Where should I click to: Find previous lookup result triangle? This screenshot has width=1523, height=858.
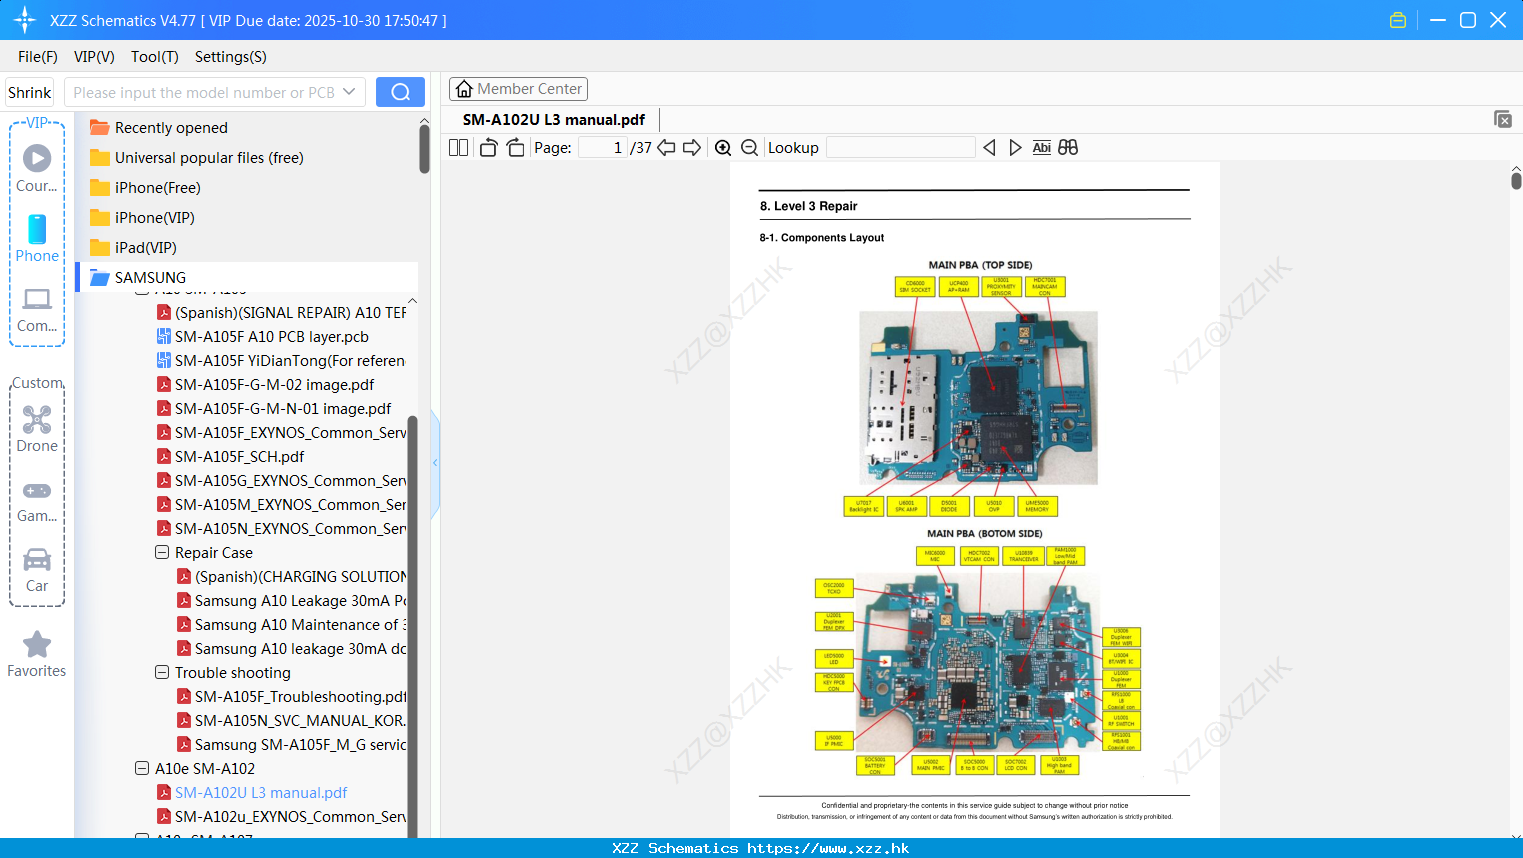point(989,148)
